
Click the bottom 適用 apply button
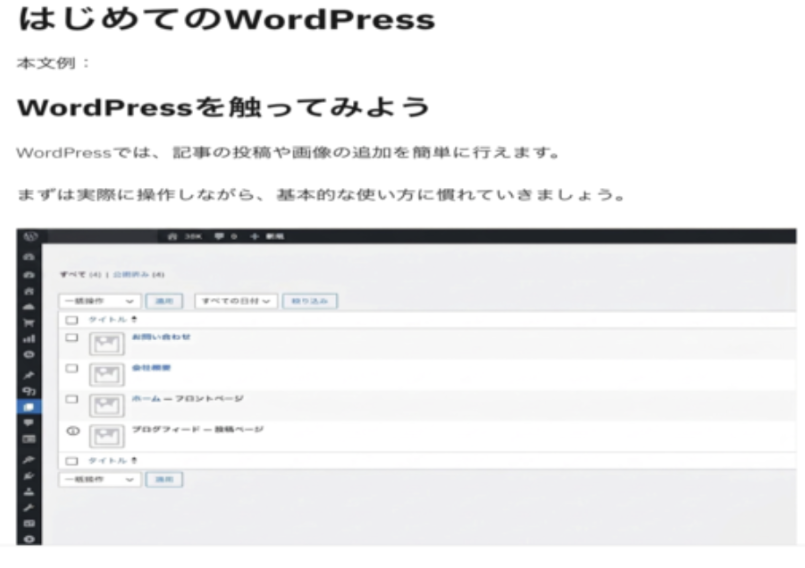tap(164, 480)
